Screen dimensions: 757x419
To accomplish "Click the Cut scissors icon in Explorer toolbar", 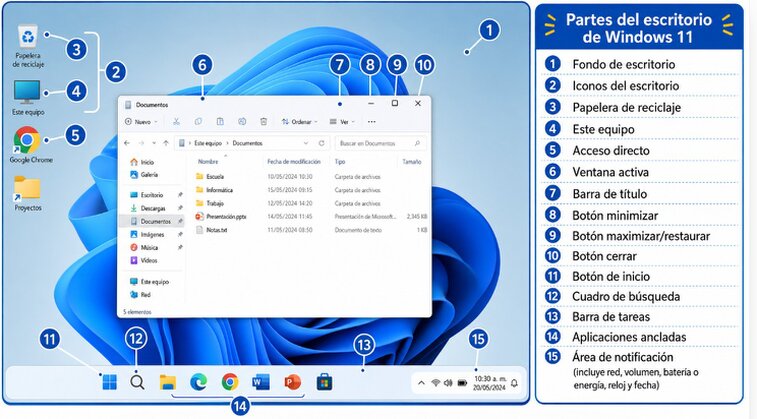I will (x=176, y=122).
